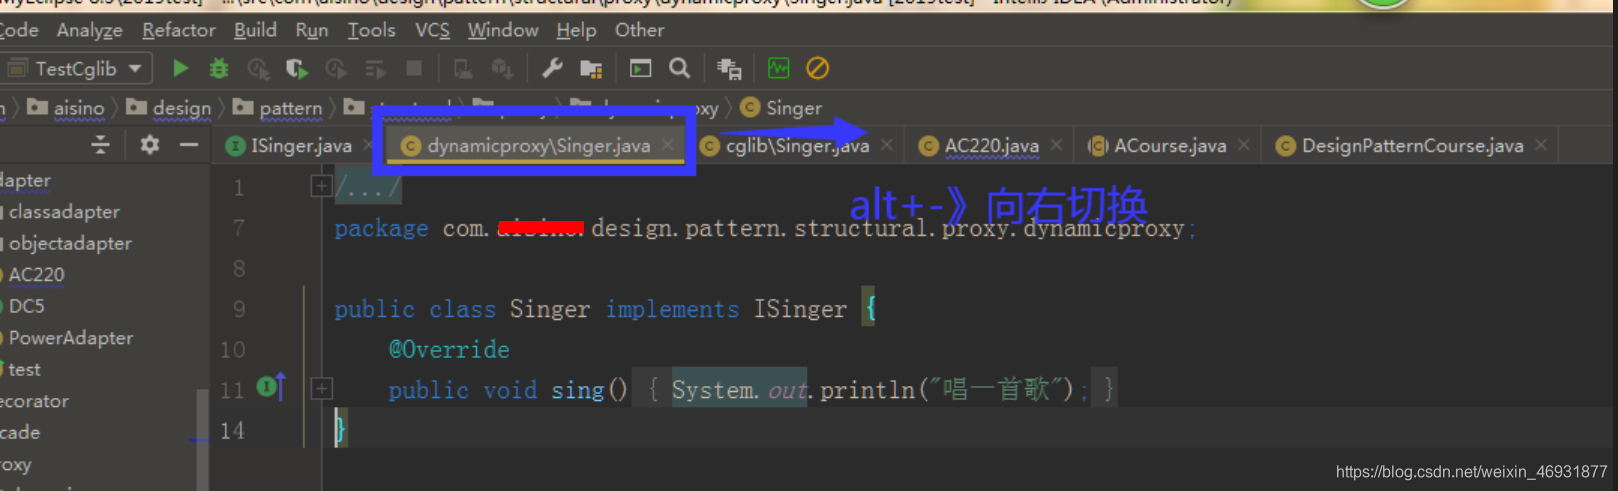
Task: Click the @Override annotation
Action: coord(449,350)
